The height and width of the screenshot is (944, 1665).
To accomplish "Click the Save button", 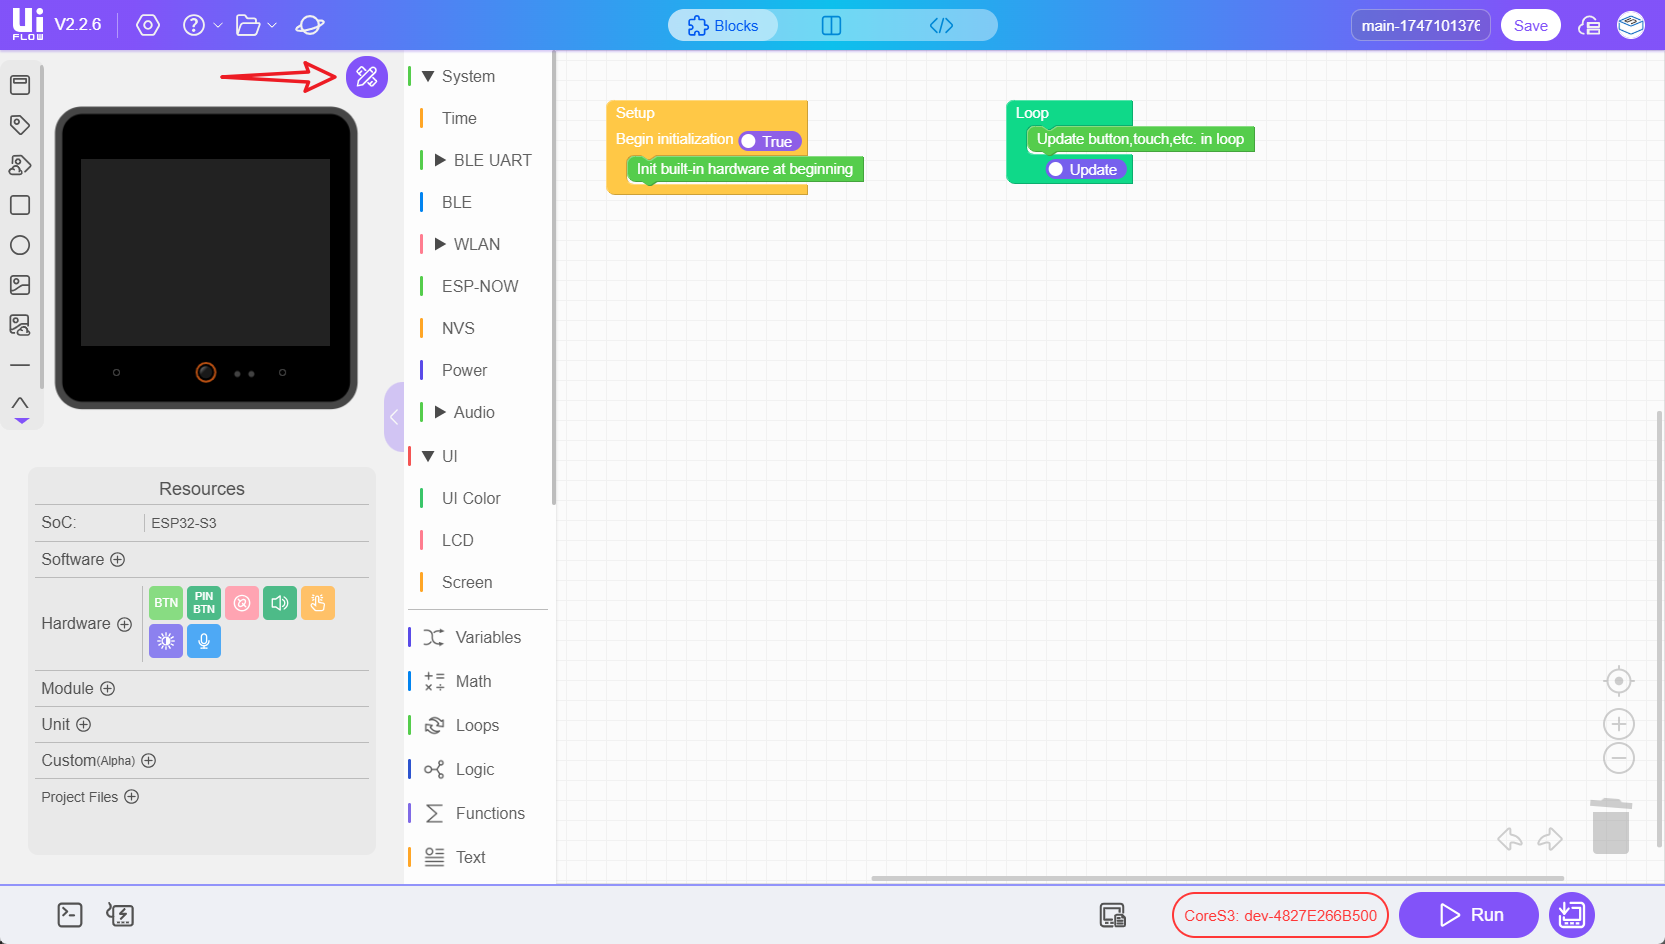I will (x=1530, y=26).
